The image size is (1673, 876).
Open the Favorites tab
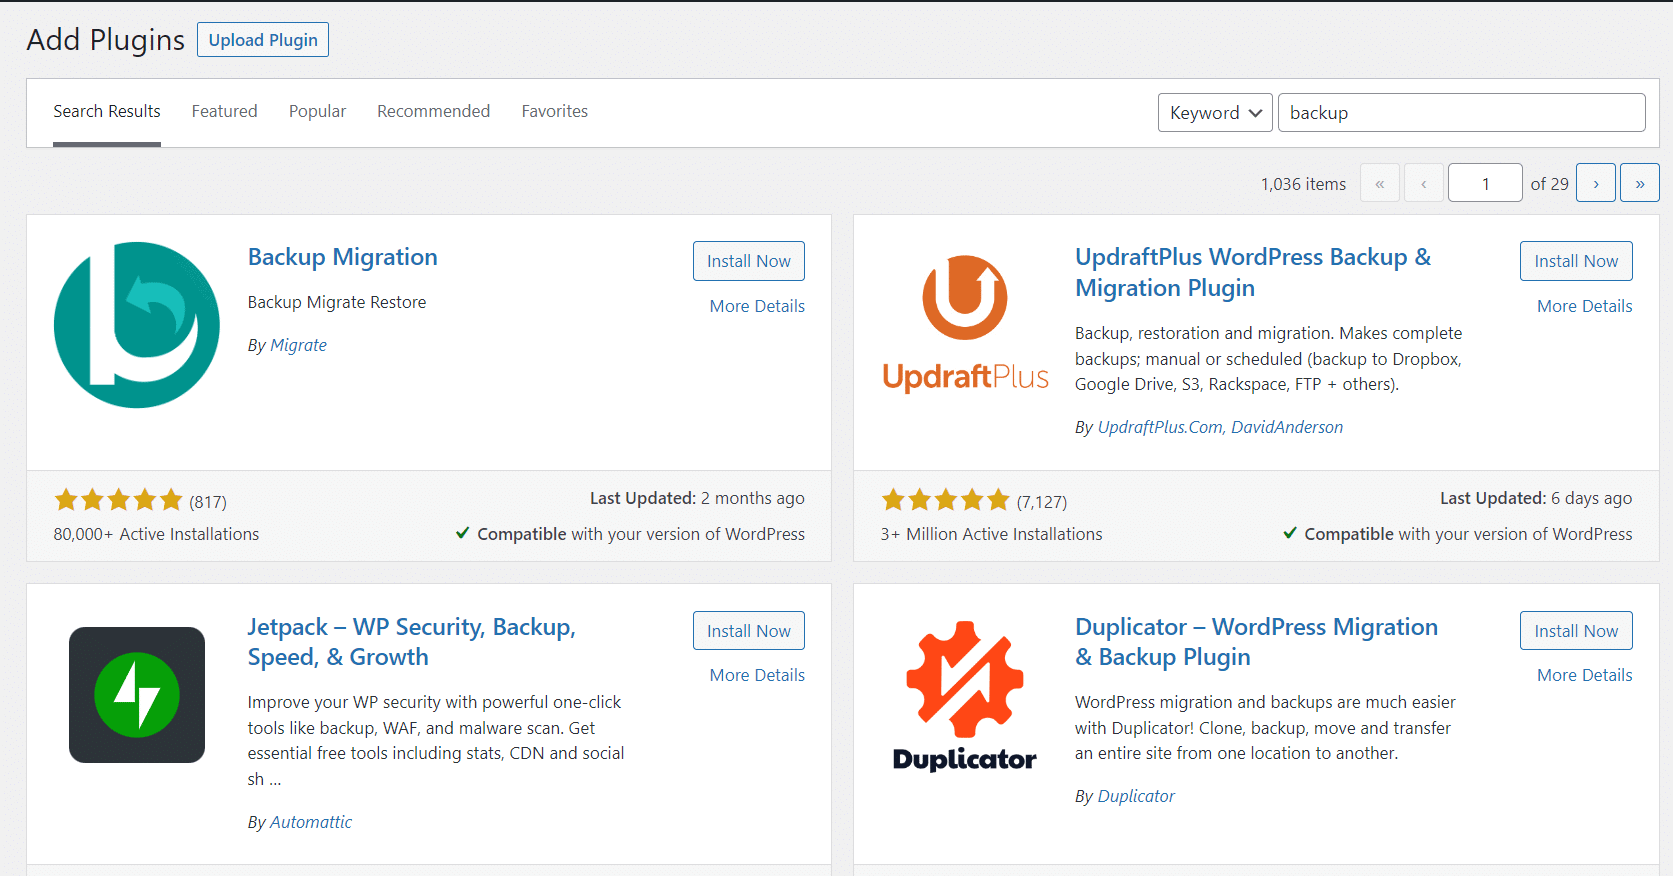point(555,111)
